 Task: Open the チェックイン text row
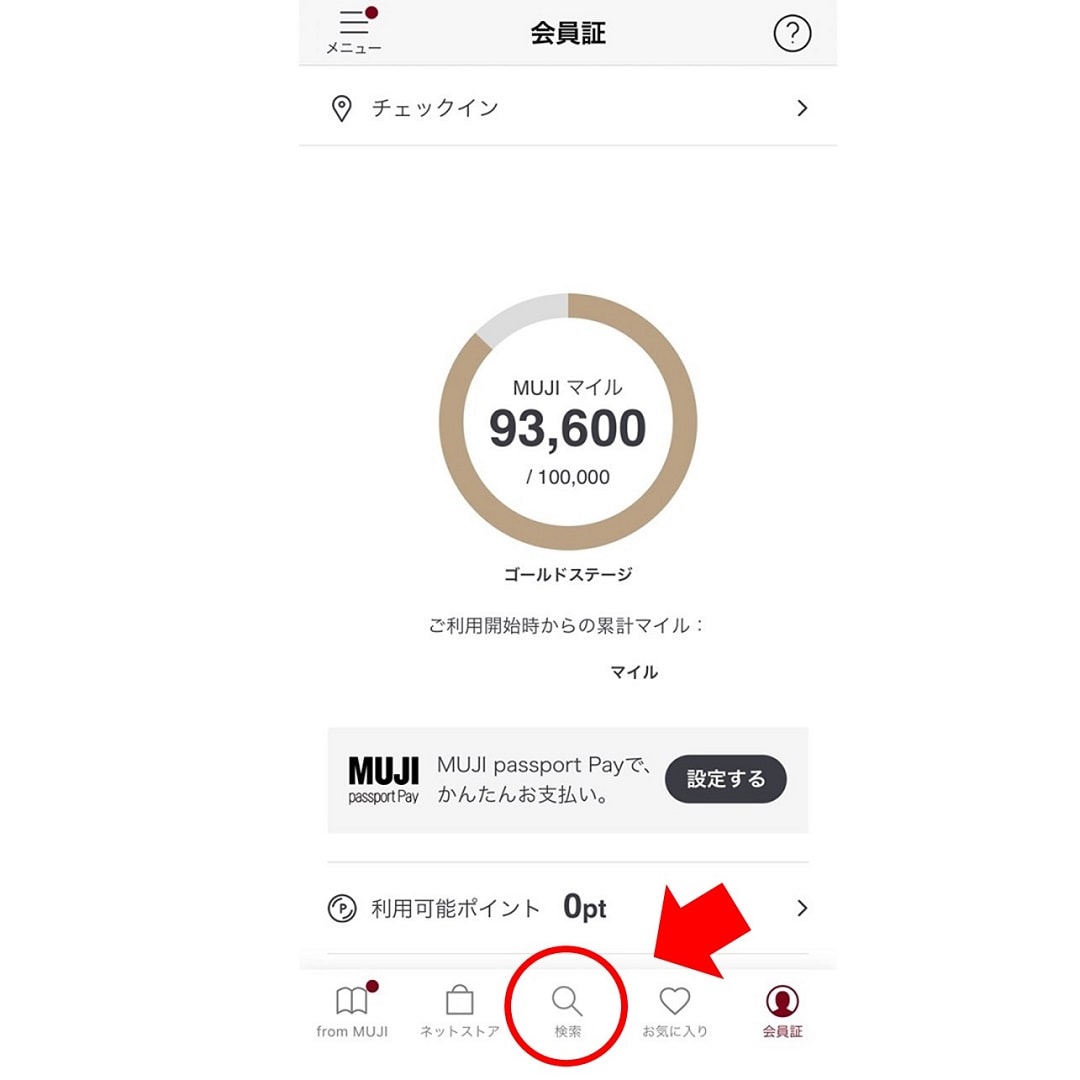(568, 108)
